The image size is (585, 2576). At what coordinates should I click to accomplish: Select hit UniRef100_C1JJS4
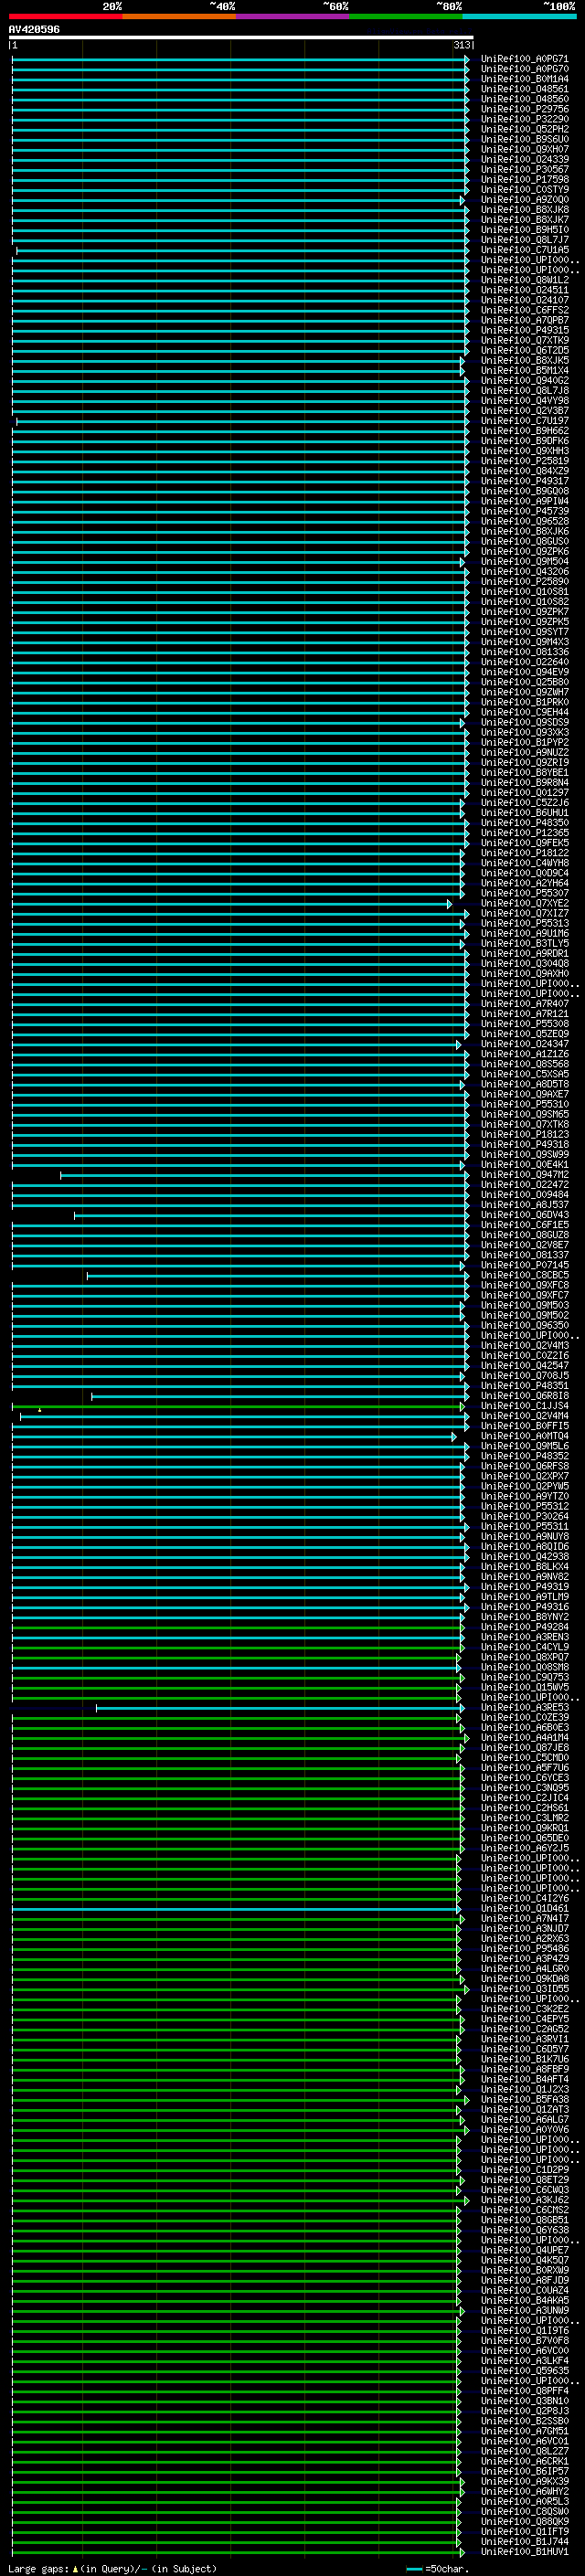point(524,1406)
